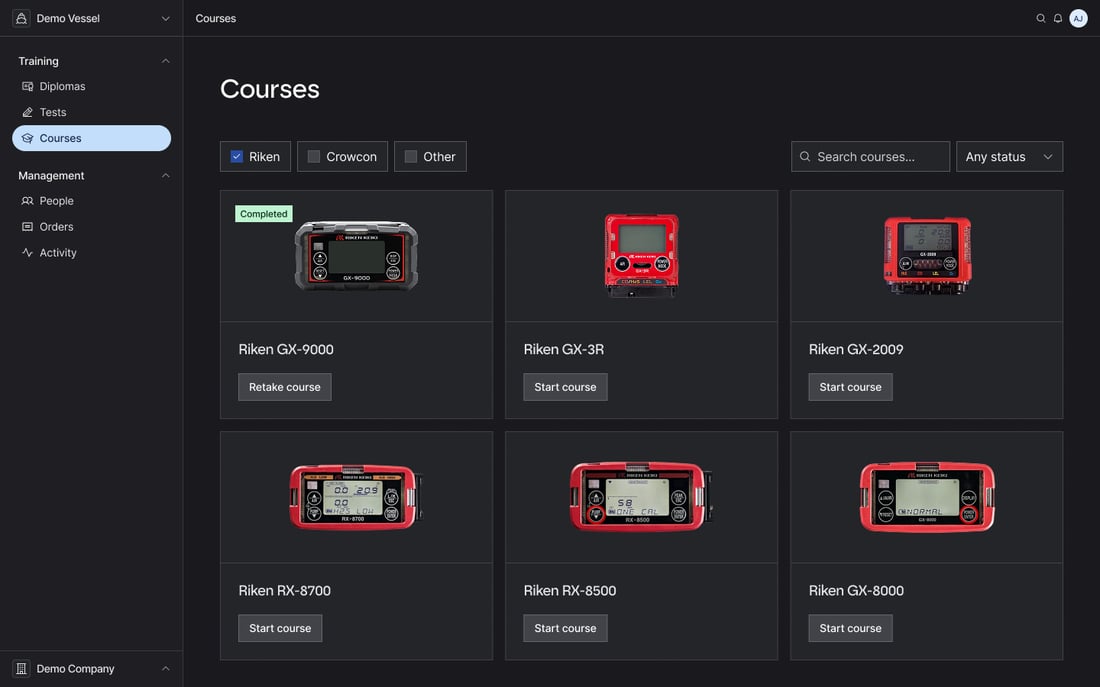
Task: Open the People management icon
Action: [x=26, y=200]
